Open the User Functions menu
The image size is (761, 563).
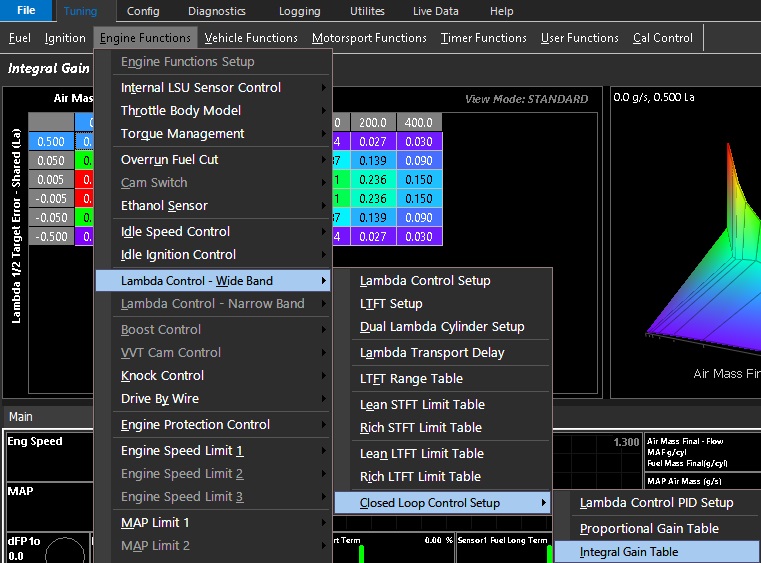coord(579,38)
